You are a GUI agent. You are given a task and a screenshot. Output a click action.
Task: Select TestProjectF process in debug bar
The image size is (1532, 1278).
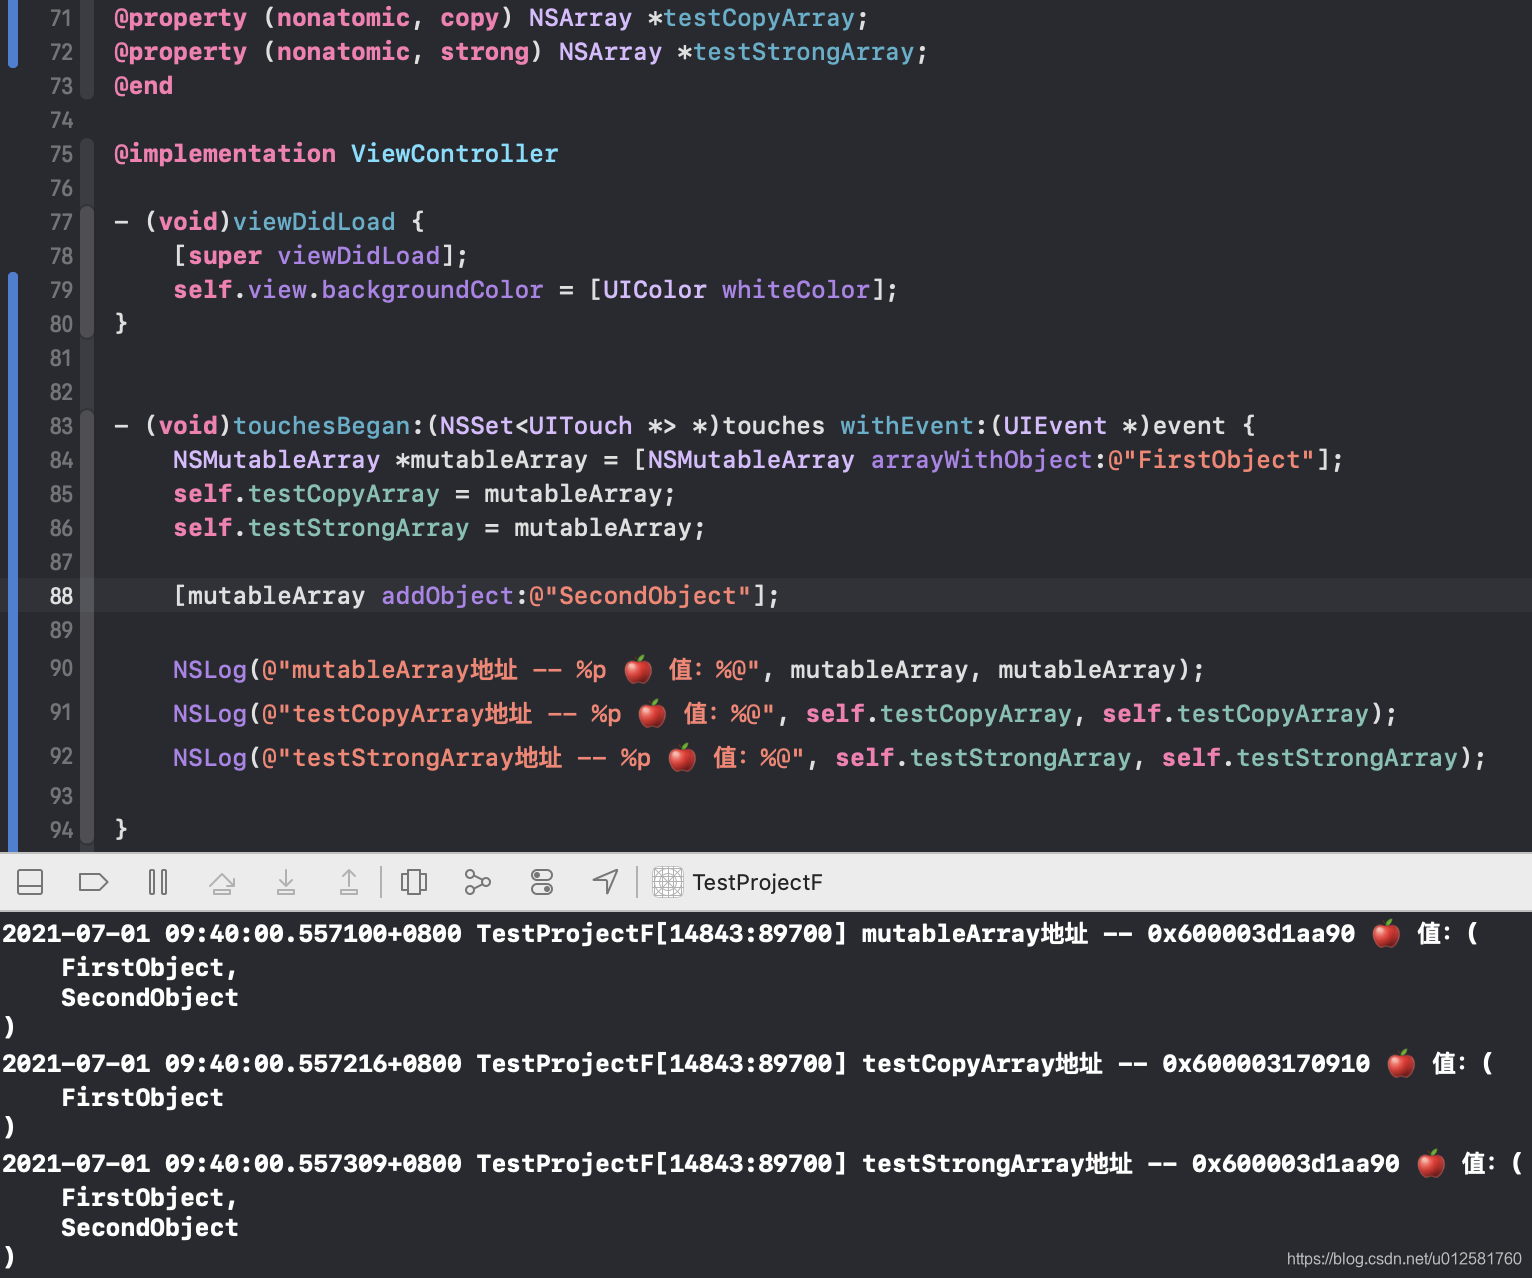[x=738, y=882]
